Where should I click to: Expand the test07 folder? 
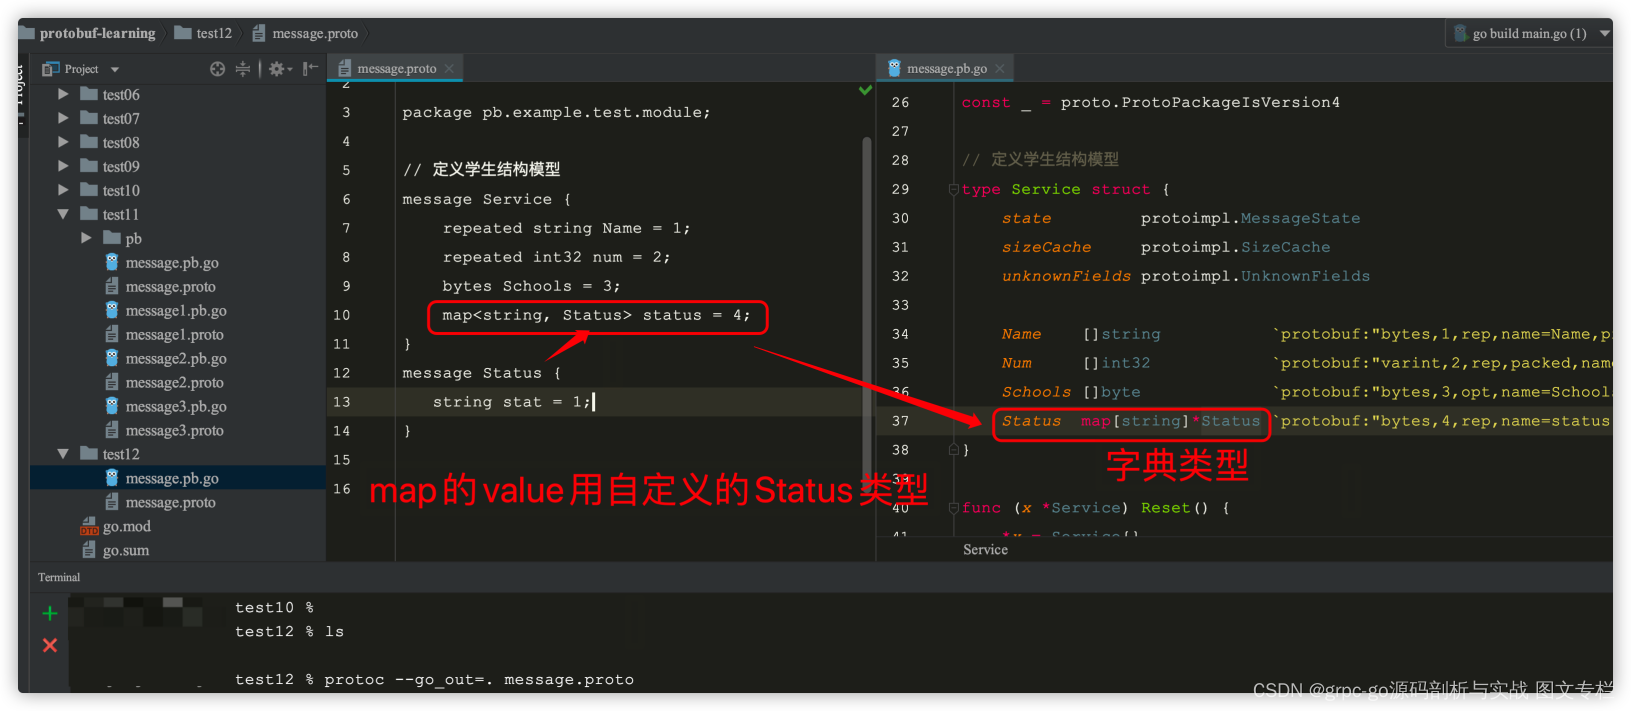(x=63, y=118)
